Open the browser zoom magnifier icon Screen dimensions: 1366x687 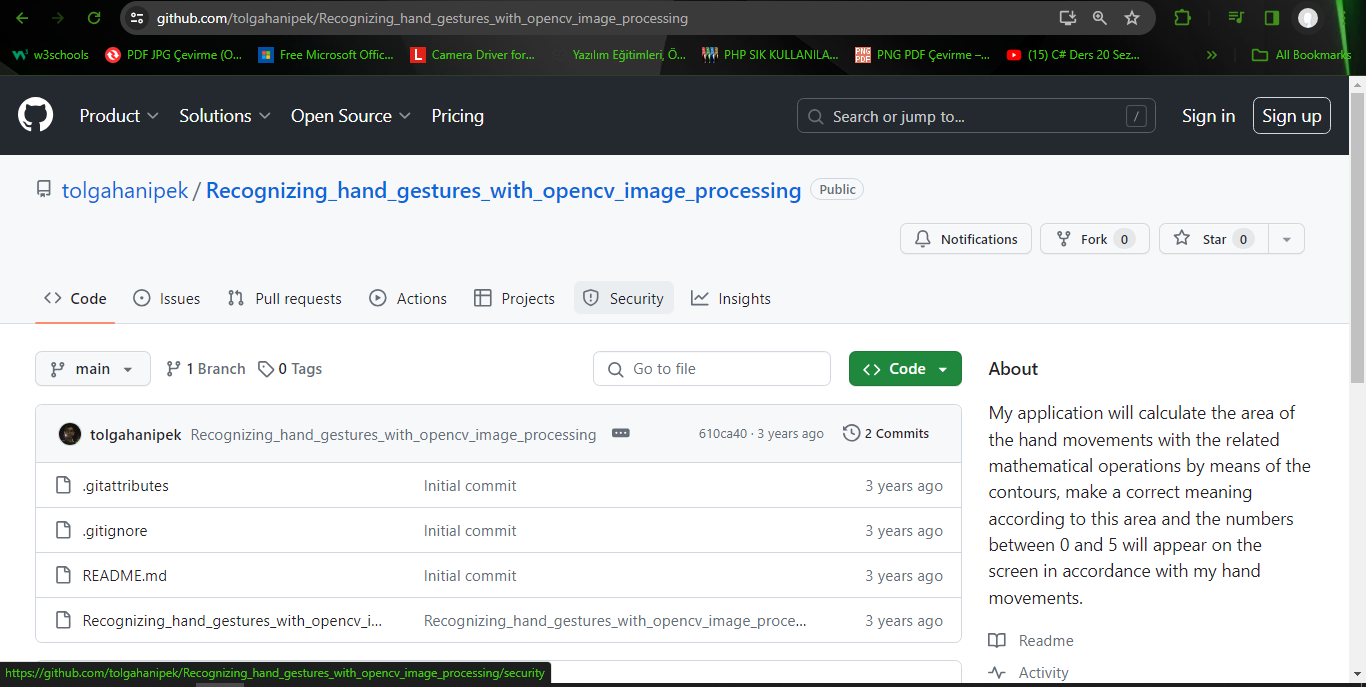coord(1099,18)
